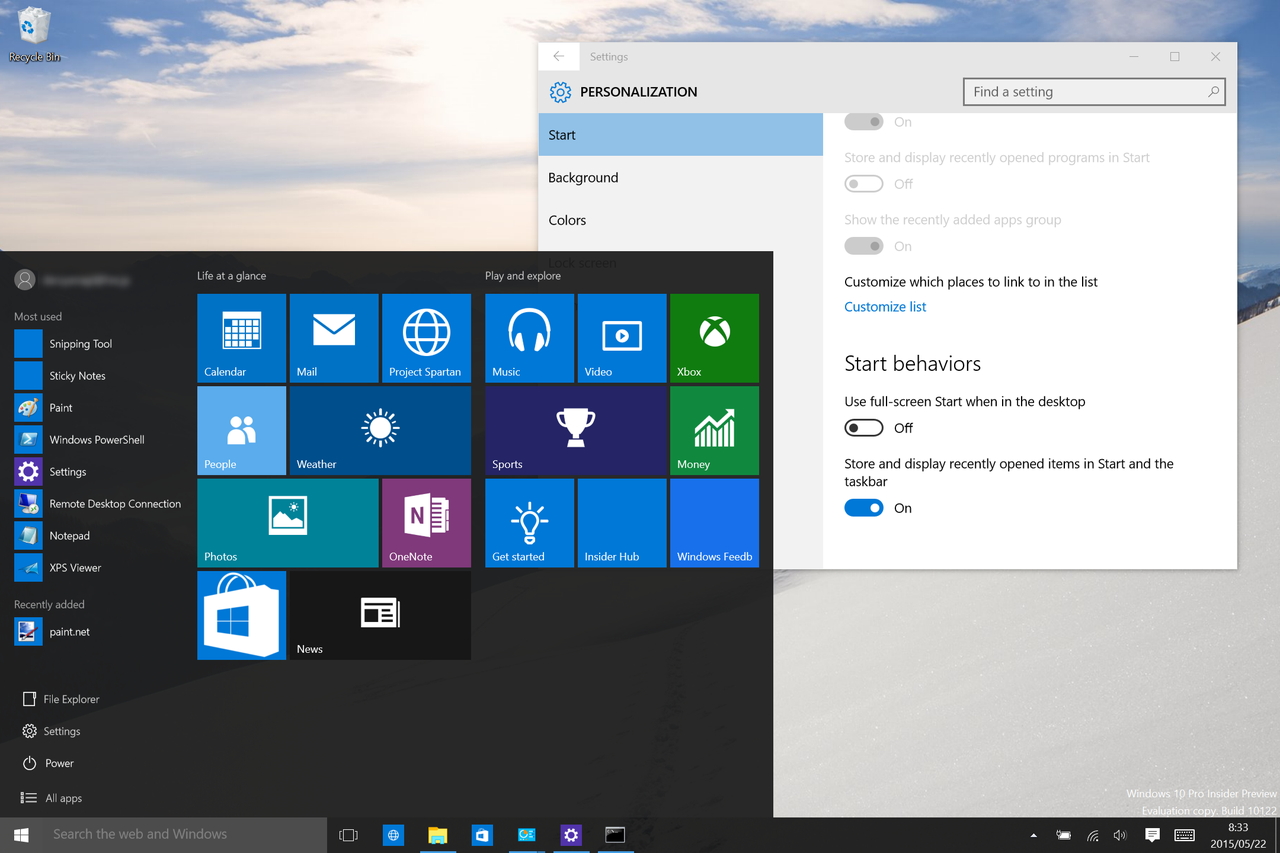Click the battery icon in system tray
Screen dimensions: 1280x853
[x=1063, y=835]
